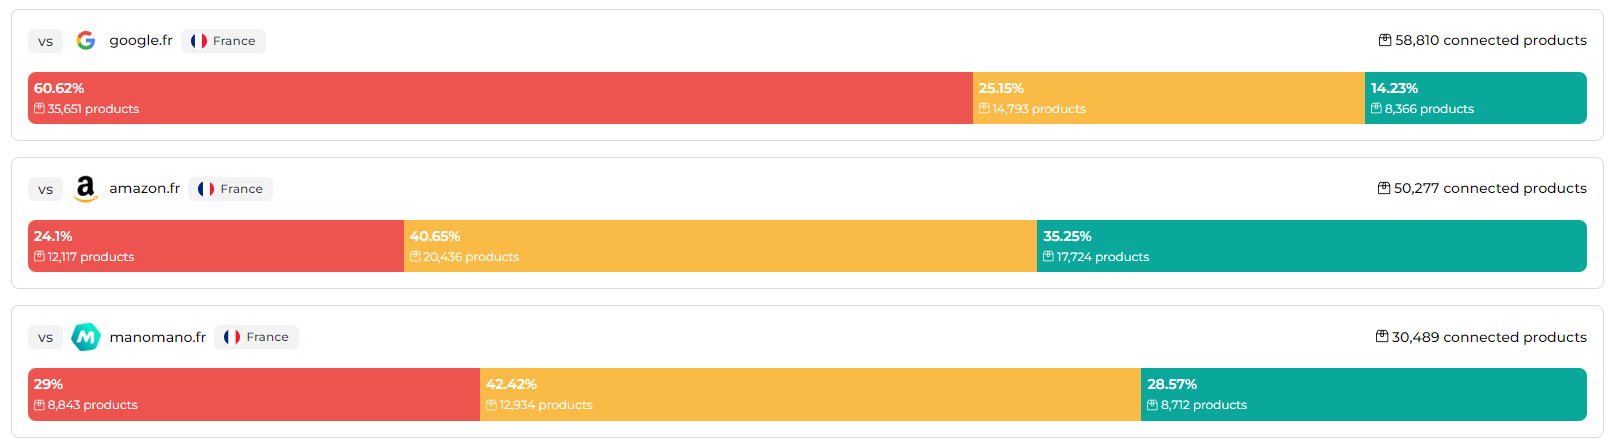
Task: Click the red 24.1% amazon.fr segment
Action: (x=215, y=246)
